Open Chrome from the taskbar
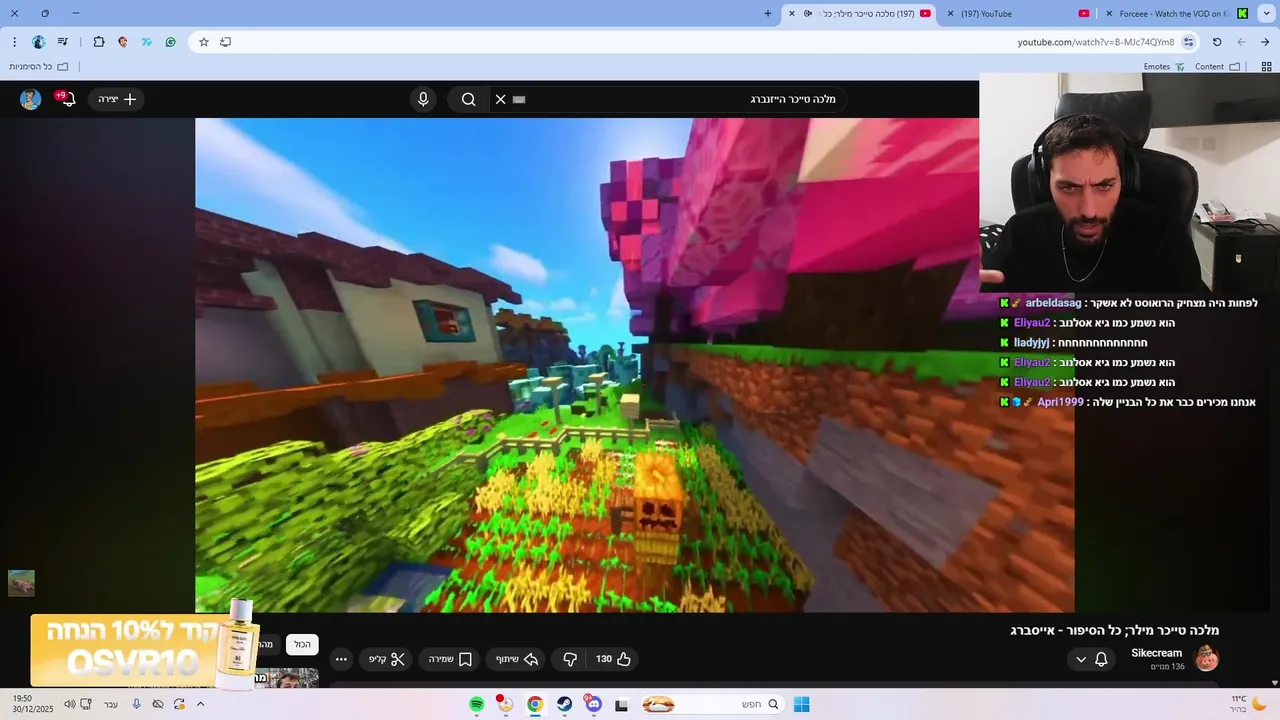Viewport: 1280px width, 720px height. click(535, 704)
